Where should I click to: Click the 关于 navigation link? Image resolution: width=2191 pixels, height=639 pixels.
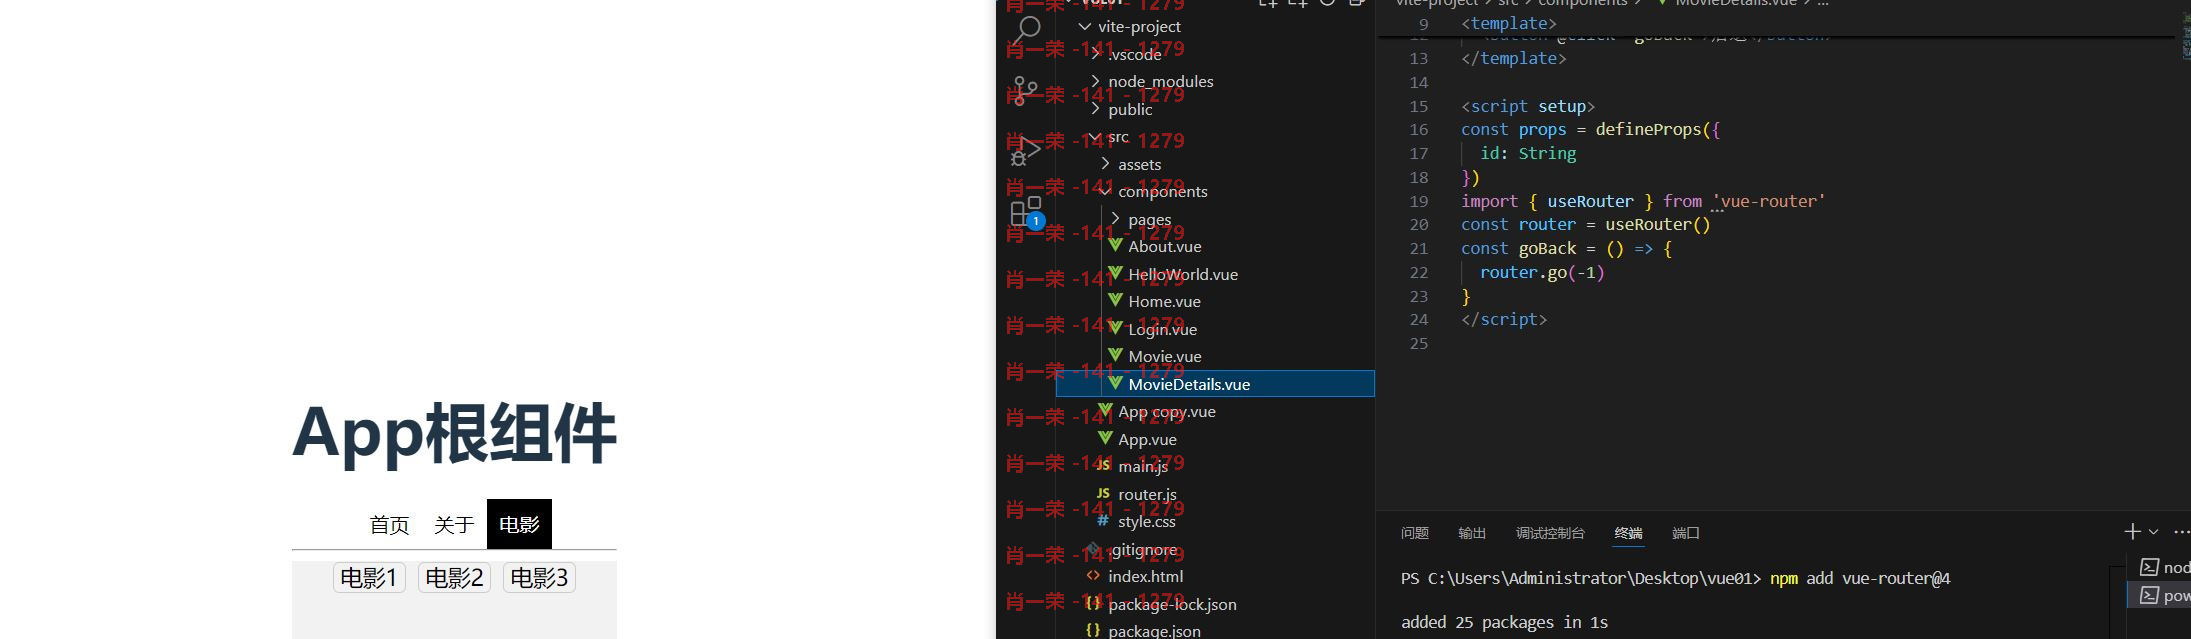pyautogui.click(x=454, y=525)
